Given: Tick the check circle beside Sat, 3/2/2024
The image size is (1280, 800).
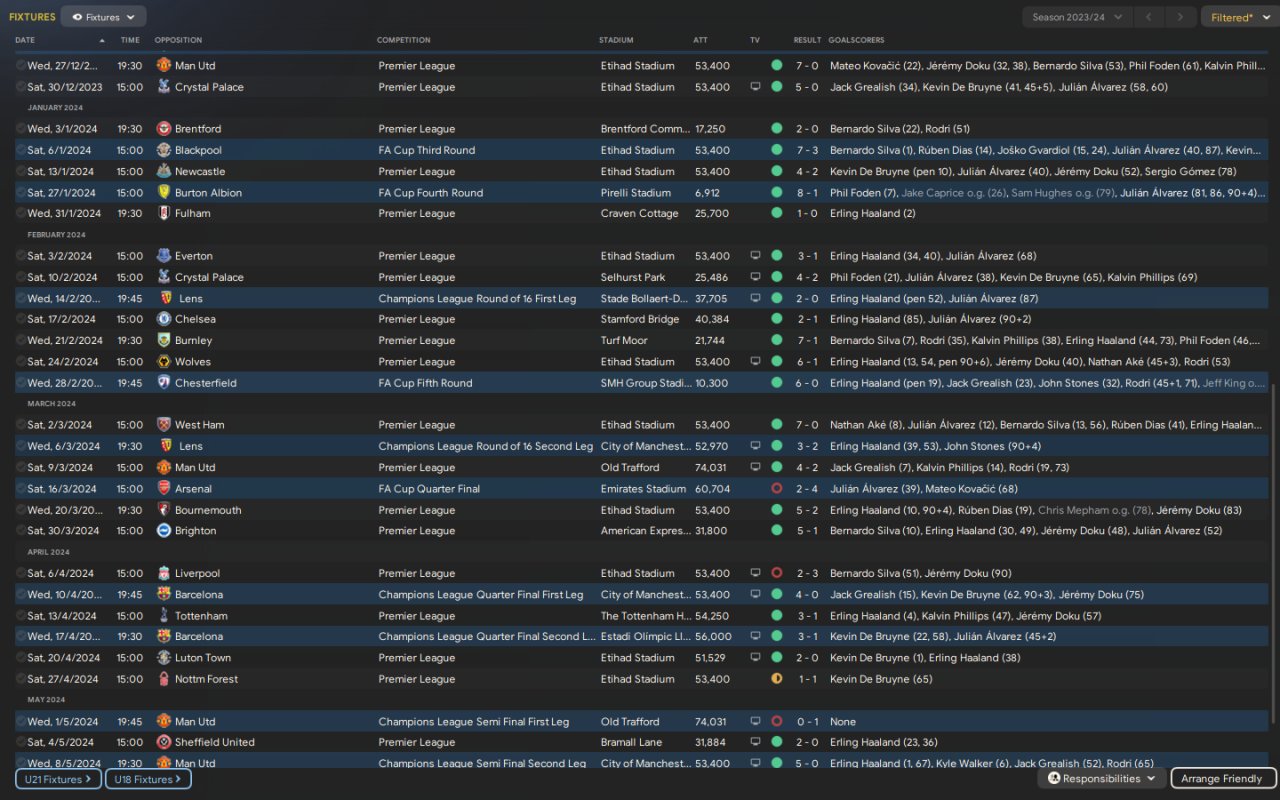Looking at the screenshot, I should (21, 256).
